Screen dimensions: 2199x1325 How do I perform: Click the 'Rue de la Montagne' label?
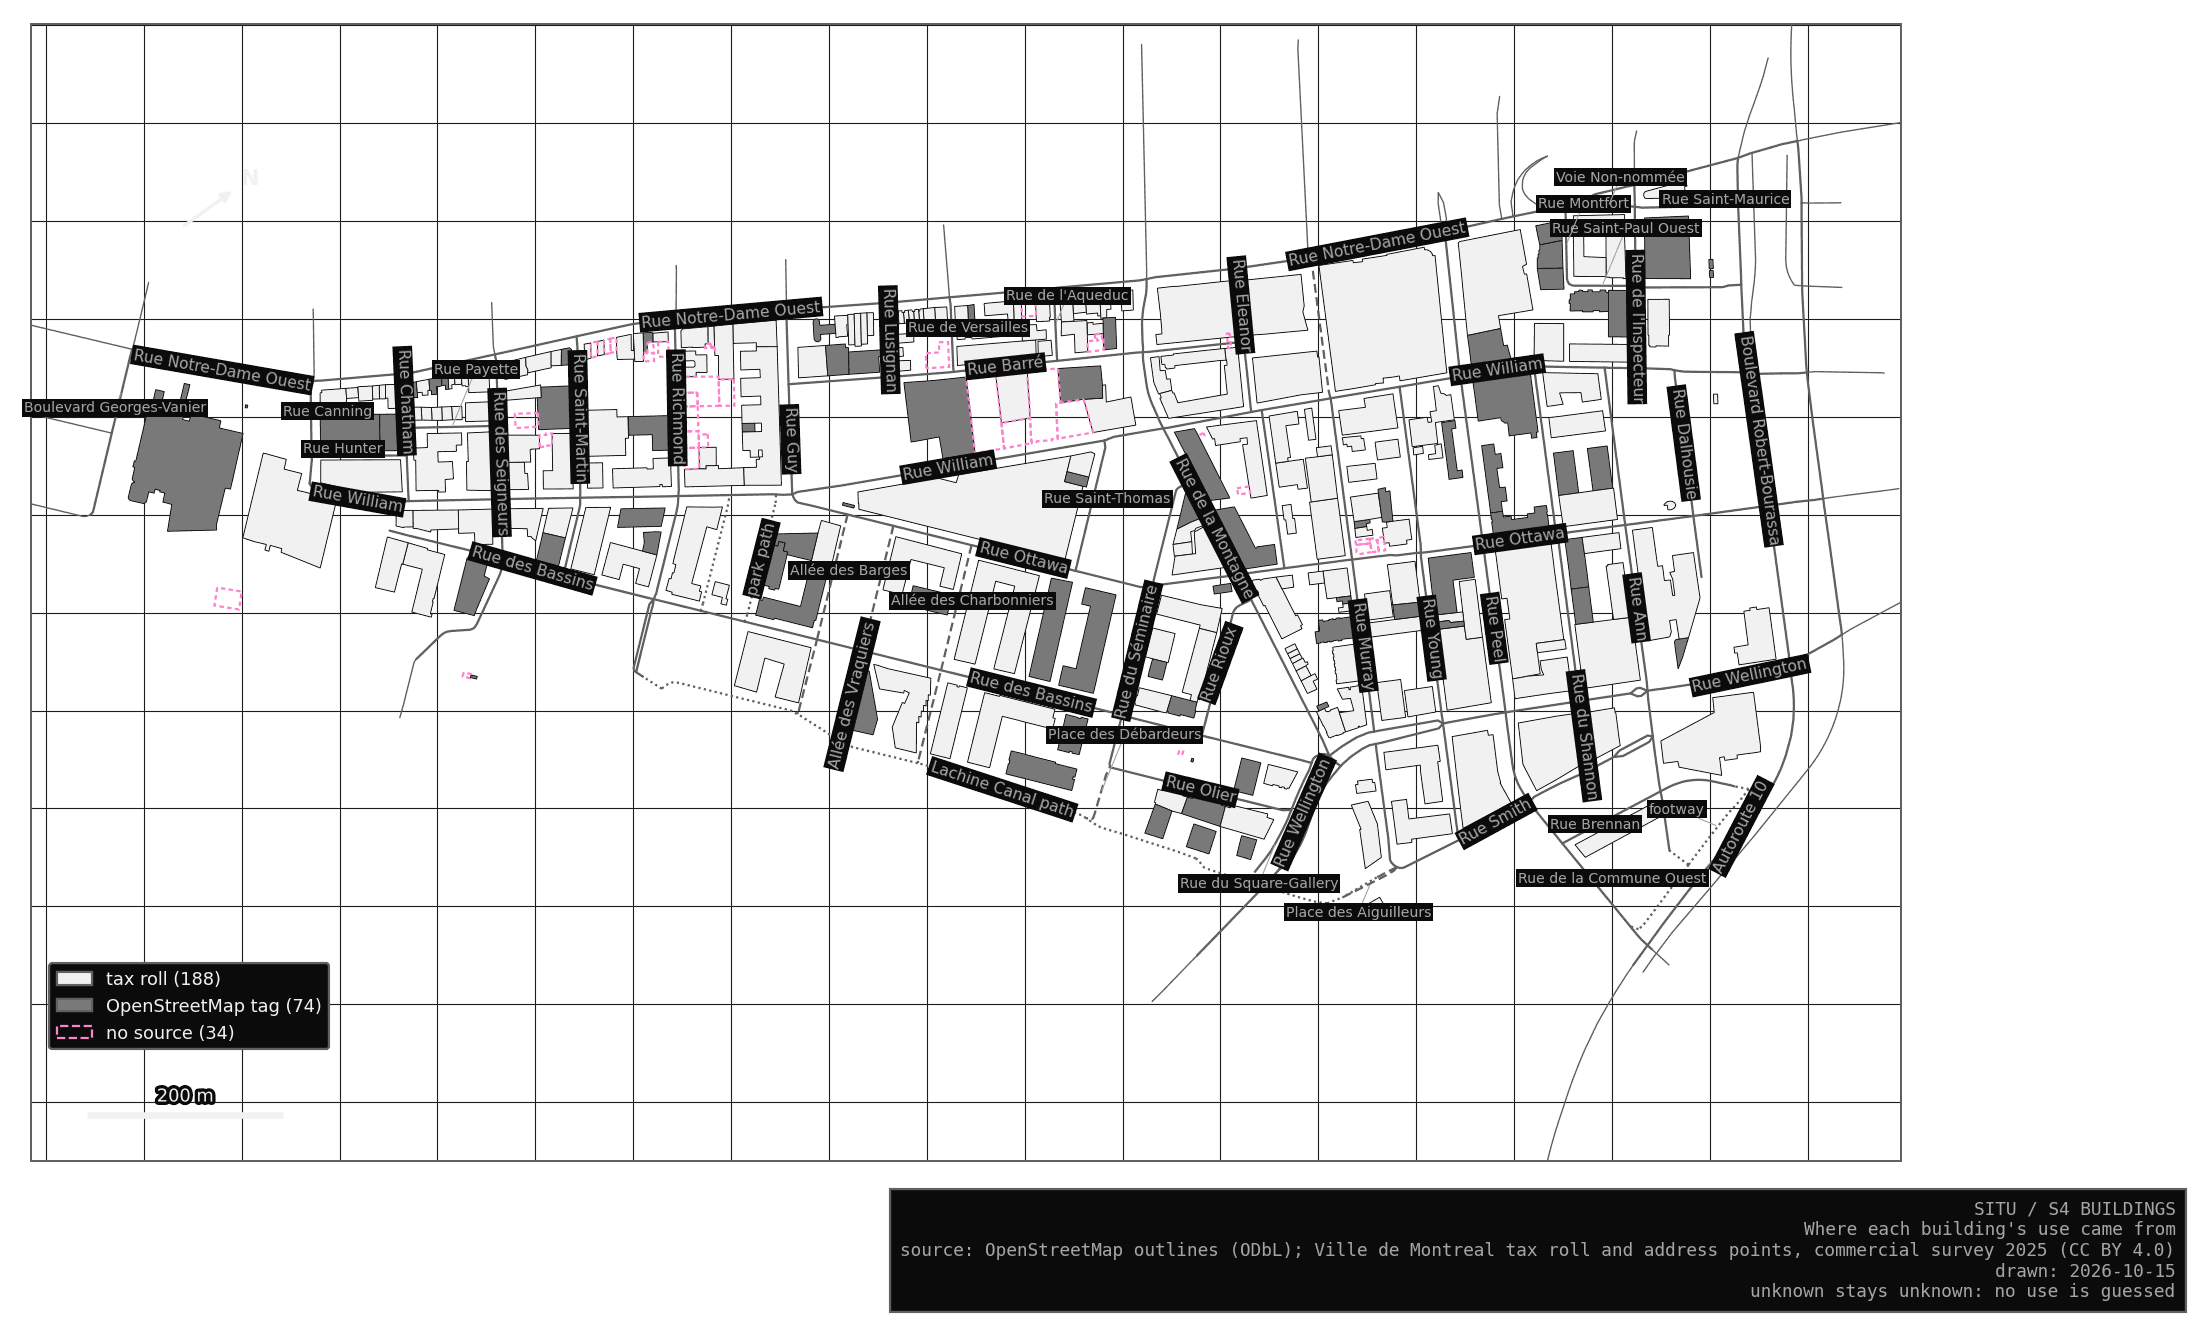1214,529
